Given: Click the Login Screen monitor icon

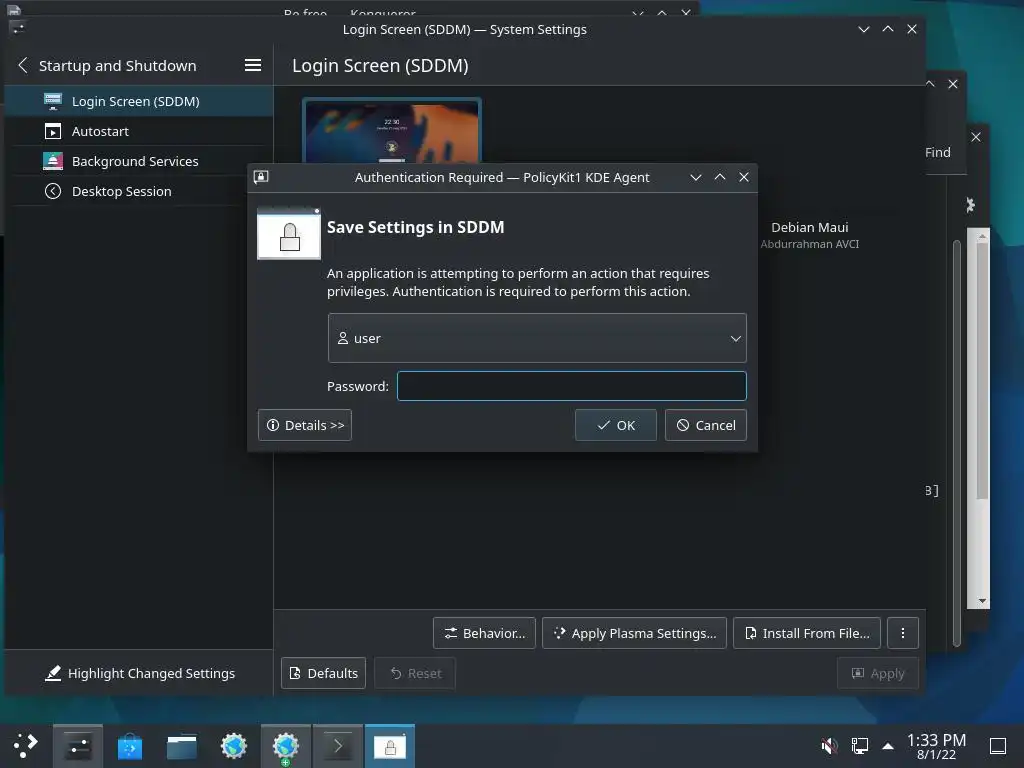Looking at the screenshot, I should pyautogui.click(x=53, y=101).
